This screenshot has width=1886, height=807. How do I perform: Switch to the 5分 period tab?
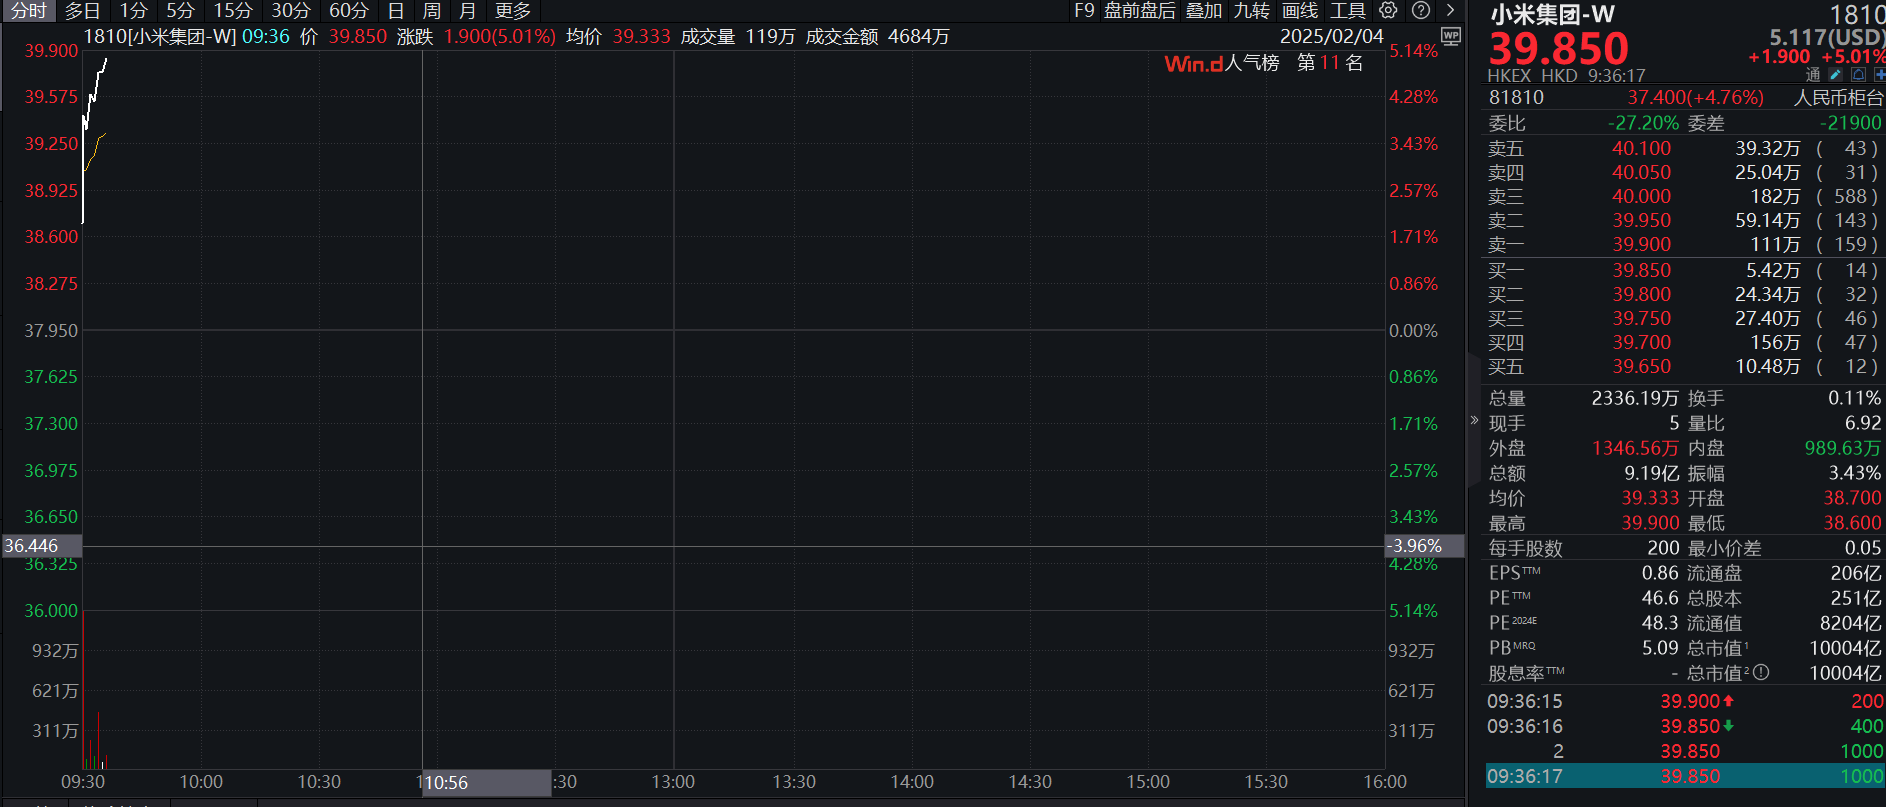[x=180, y=11]
